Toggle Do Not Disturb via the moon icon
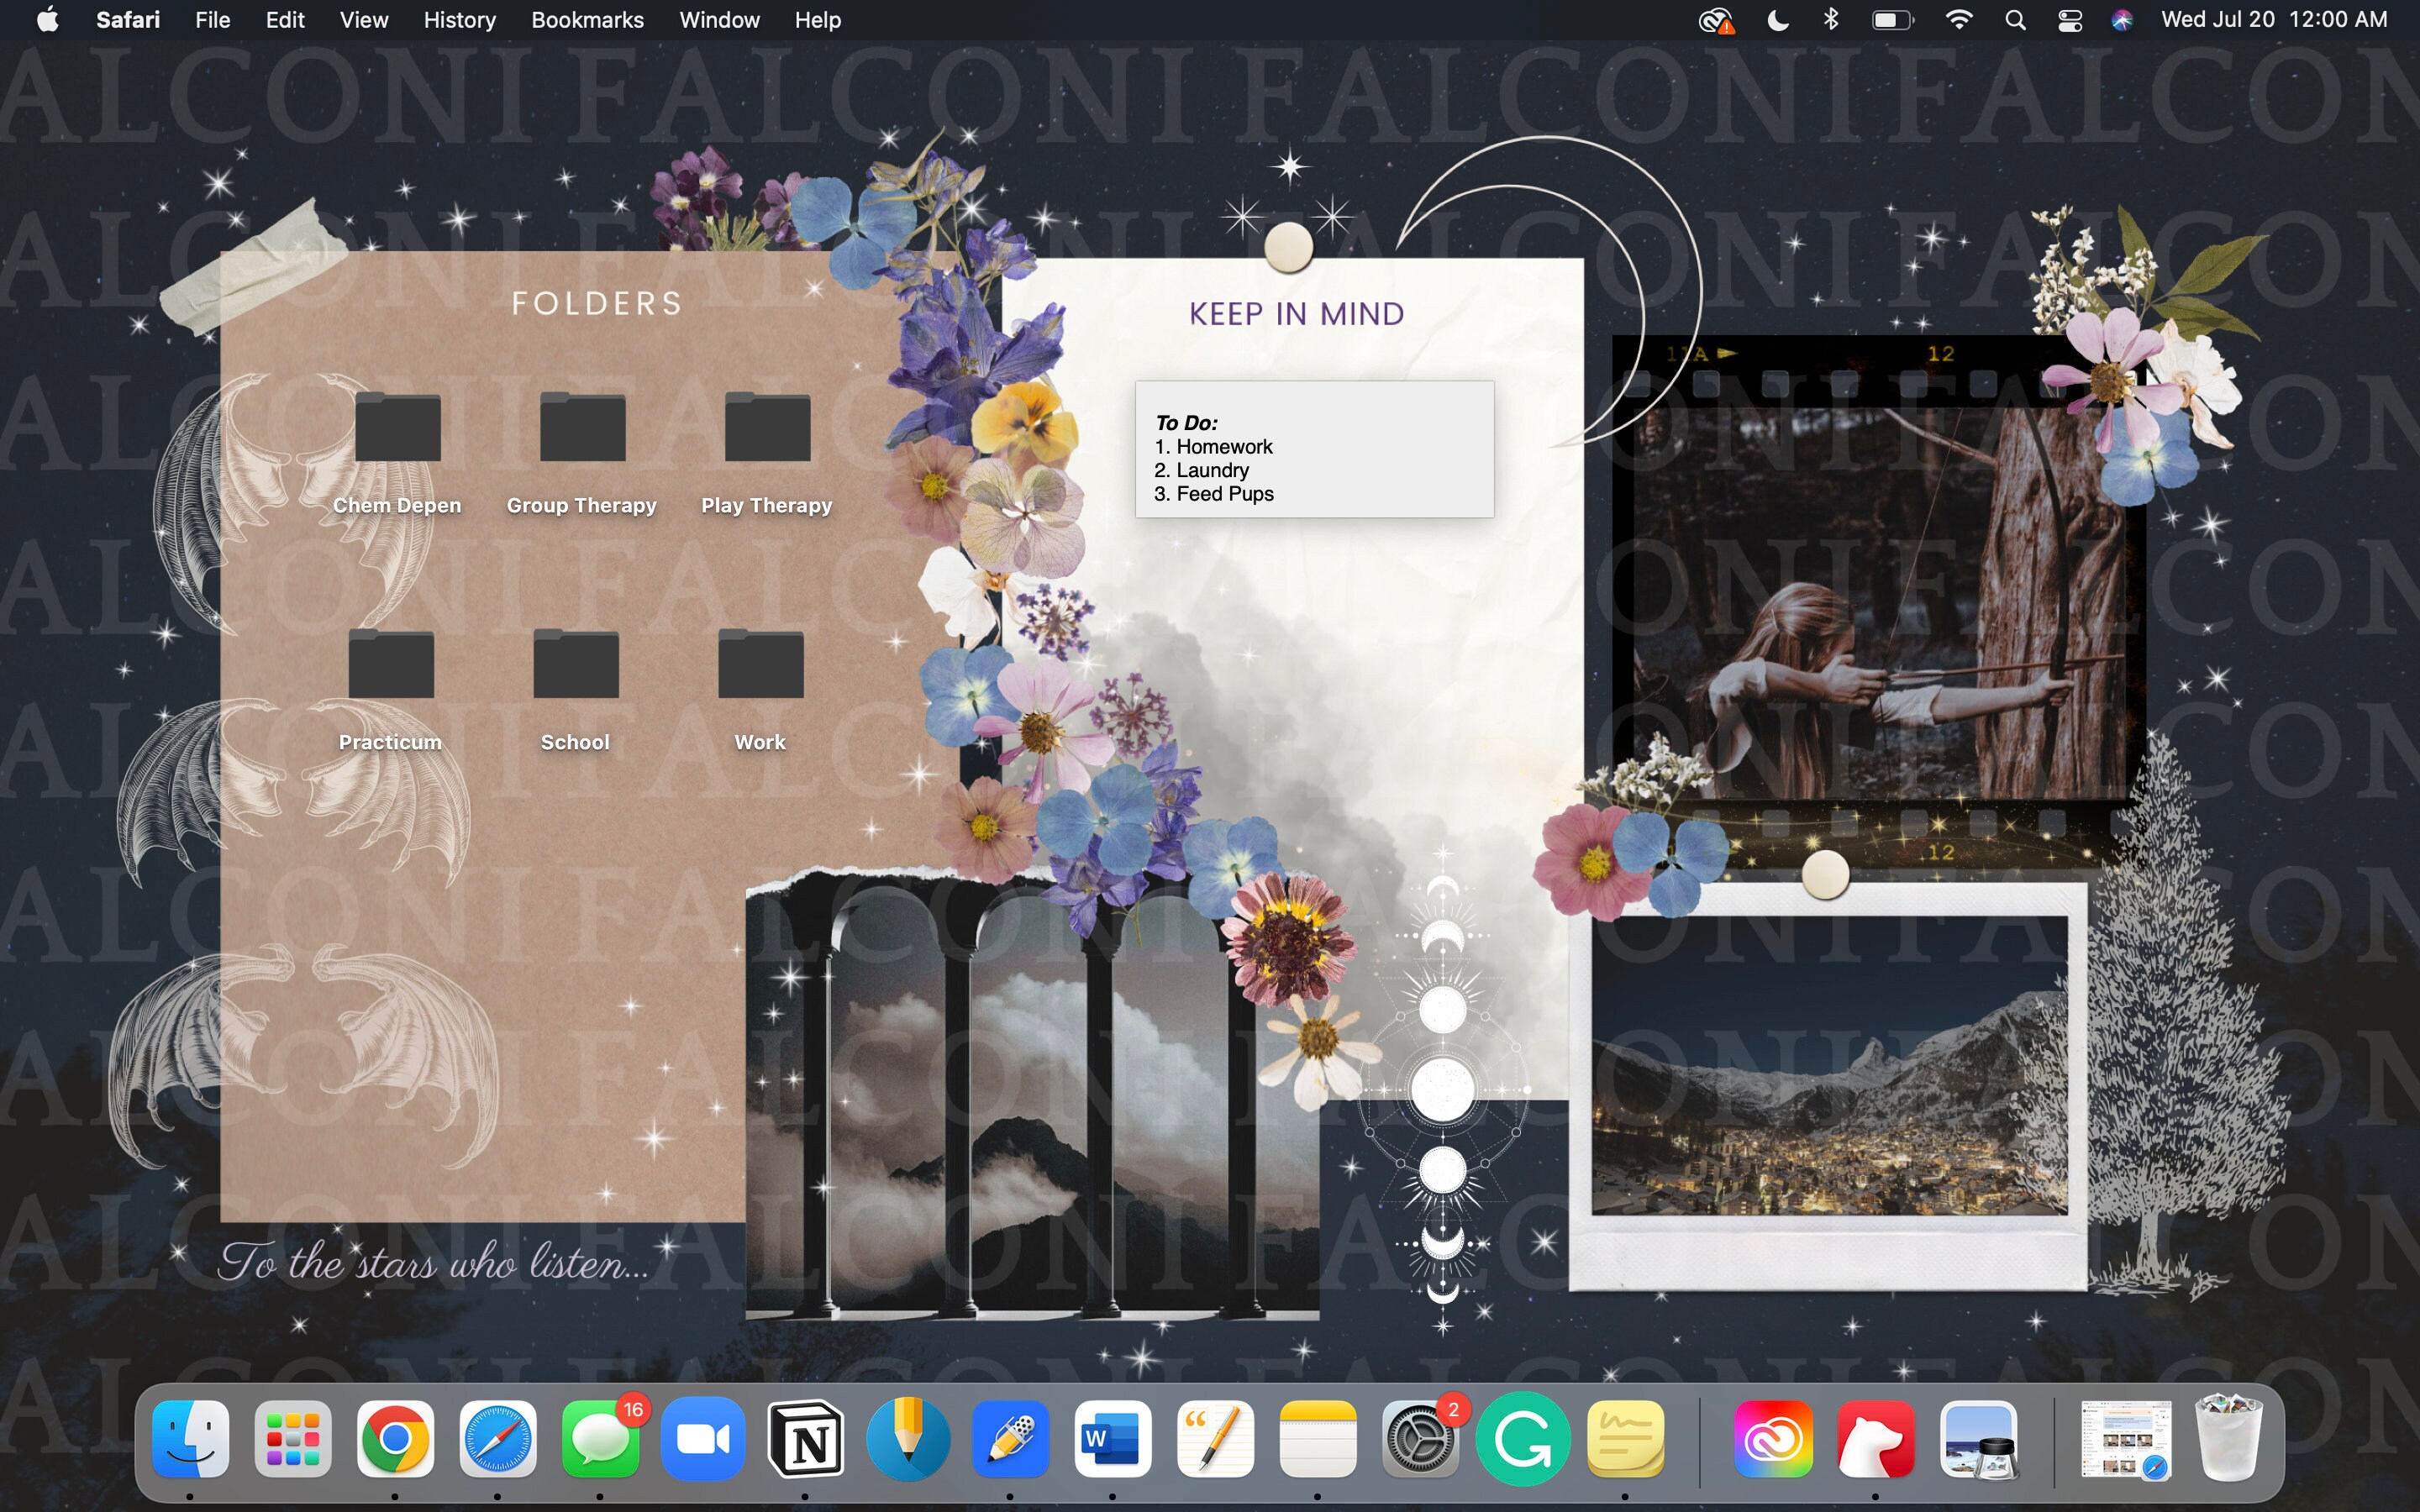The image size is (2420, 1512). coord(1779,19)
